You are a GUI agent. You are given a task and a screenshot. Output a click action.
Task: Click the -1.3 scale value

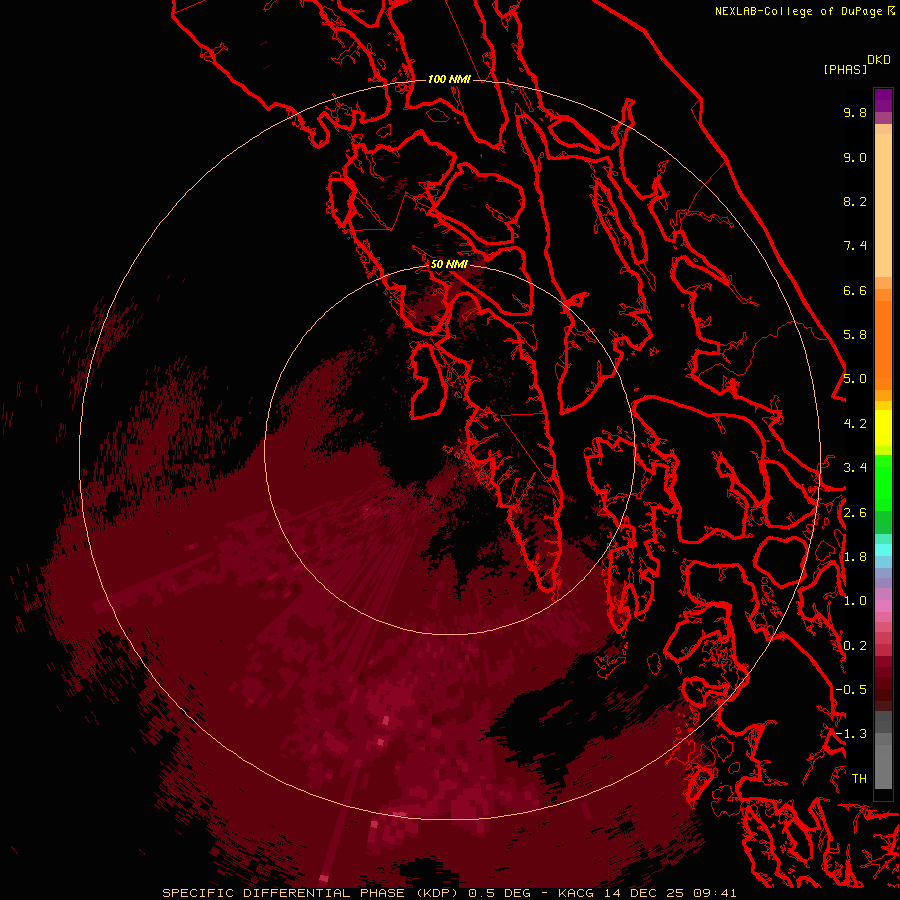coord(851,734)
